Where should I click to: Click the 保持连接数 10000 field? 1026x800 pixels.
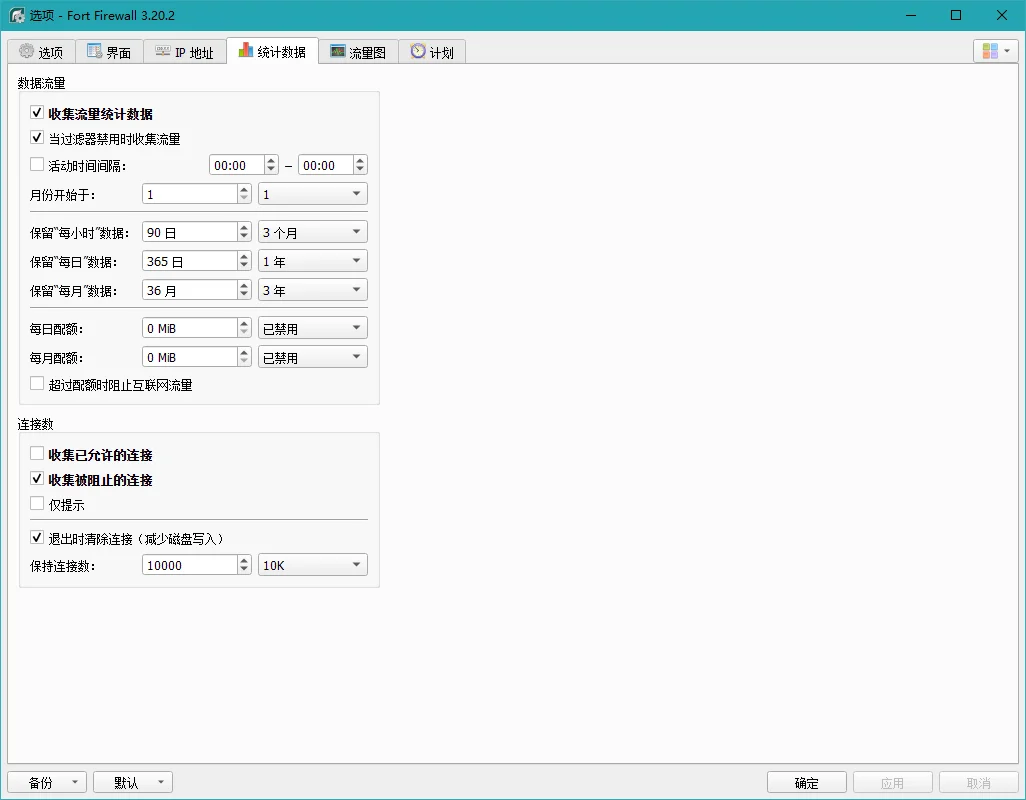tap(190, 565)
